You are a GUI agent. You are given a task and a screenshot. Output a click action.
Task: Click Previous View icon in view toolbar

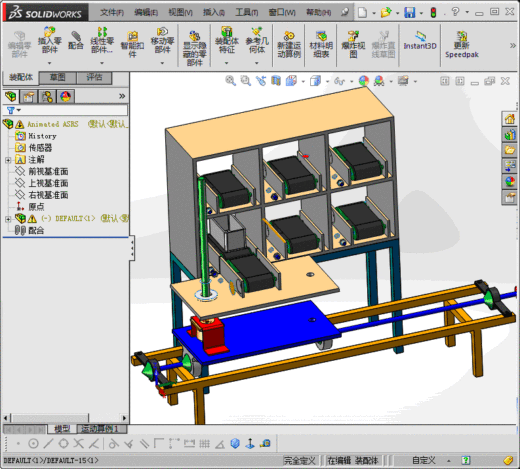tap(261, 81)
